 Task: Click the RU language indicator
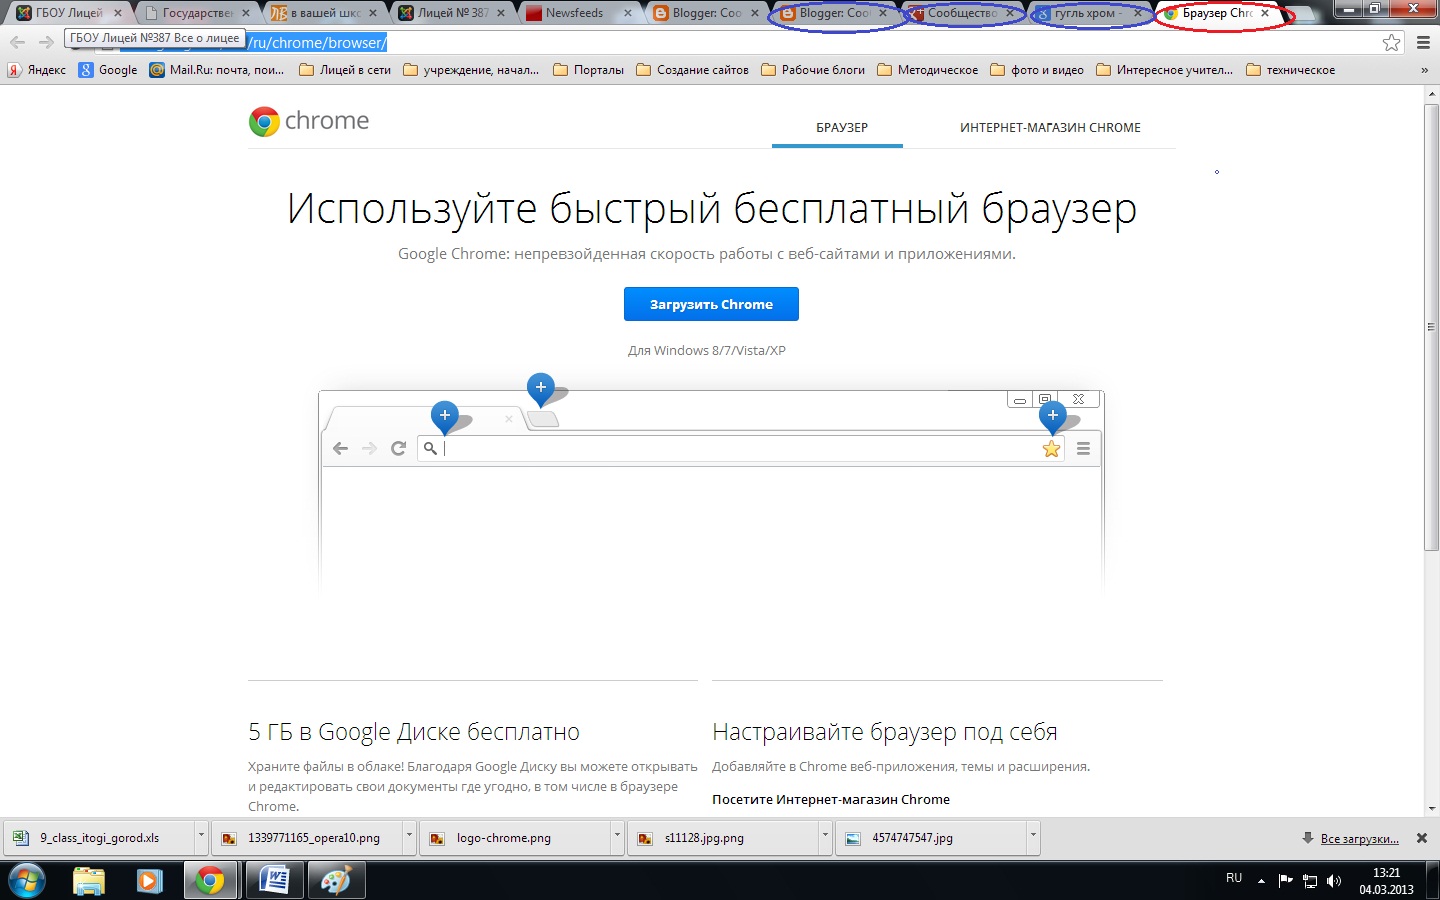point(1234,878)
